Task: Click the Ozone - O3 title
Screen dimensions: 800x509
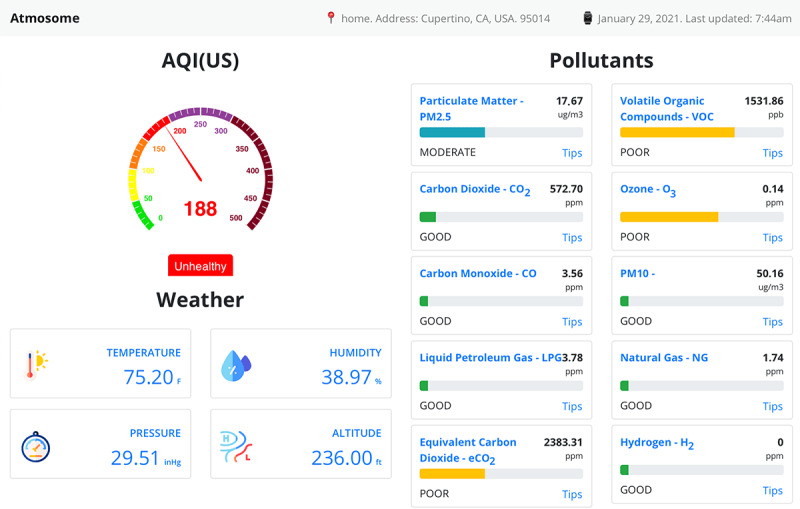Action: 648,190
